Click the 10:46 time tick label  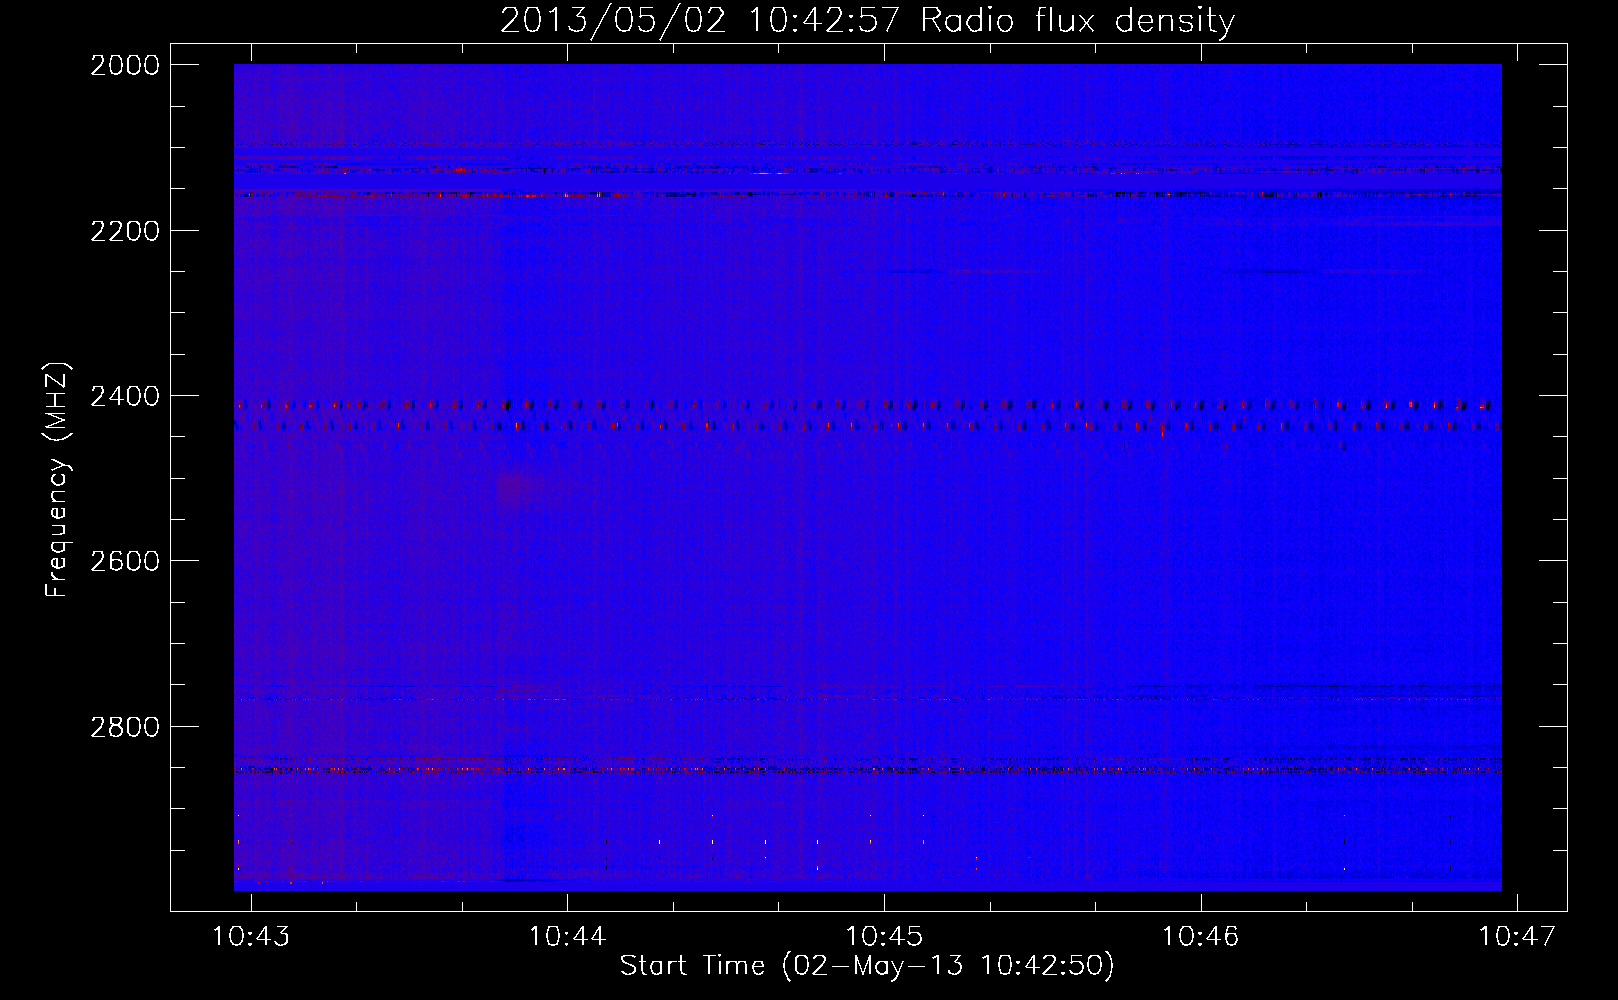[x=1200, y=937]
